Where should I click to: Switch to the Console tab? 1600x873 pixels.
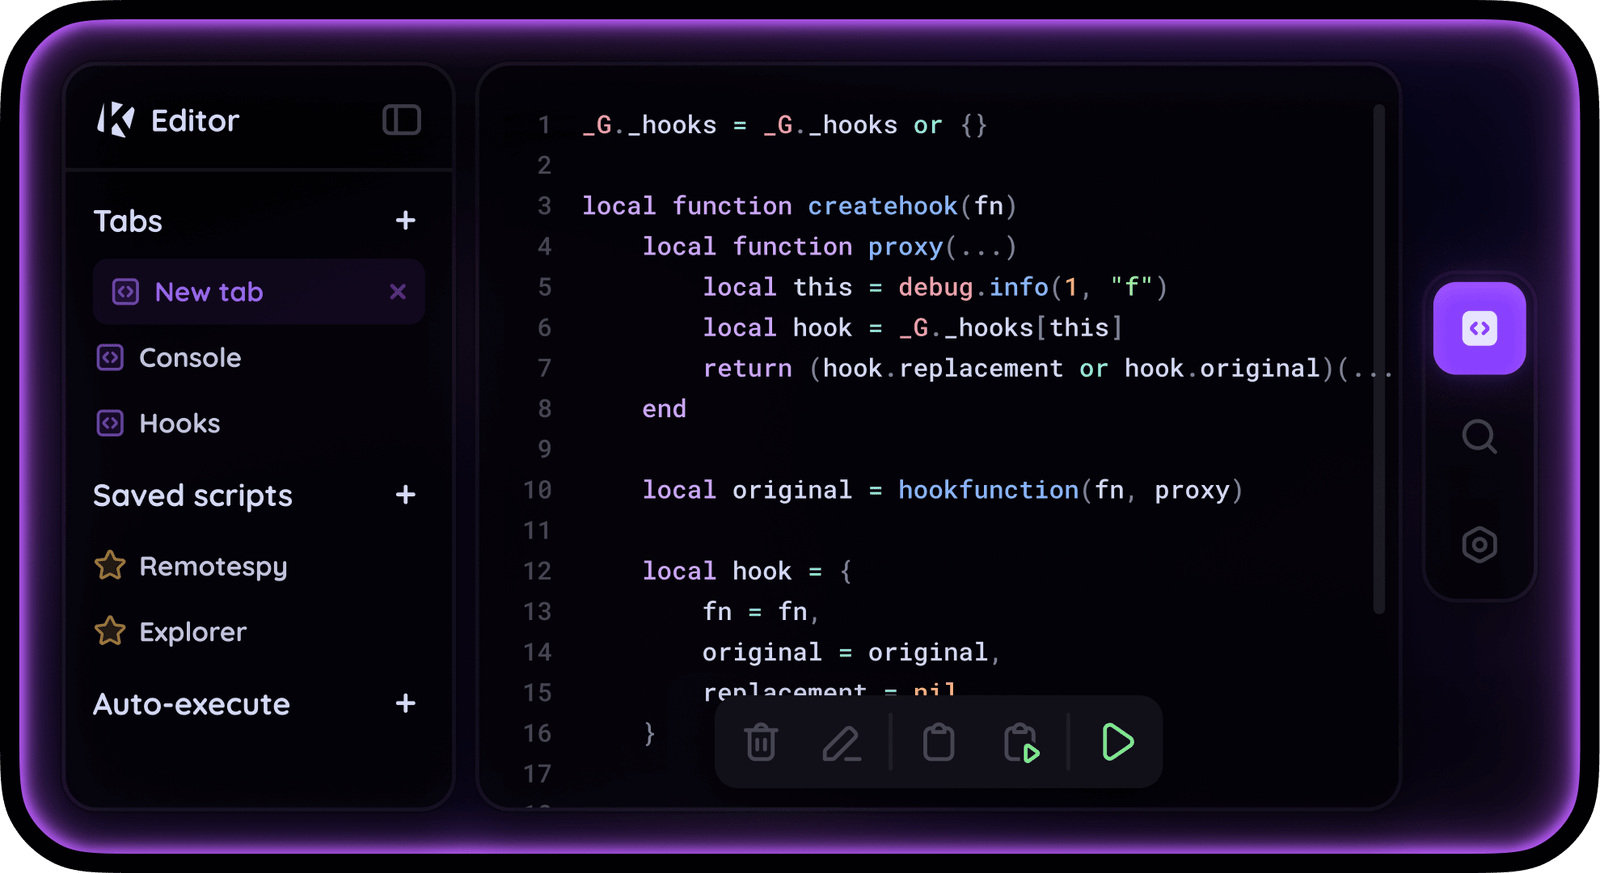(190, 358)
